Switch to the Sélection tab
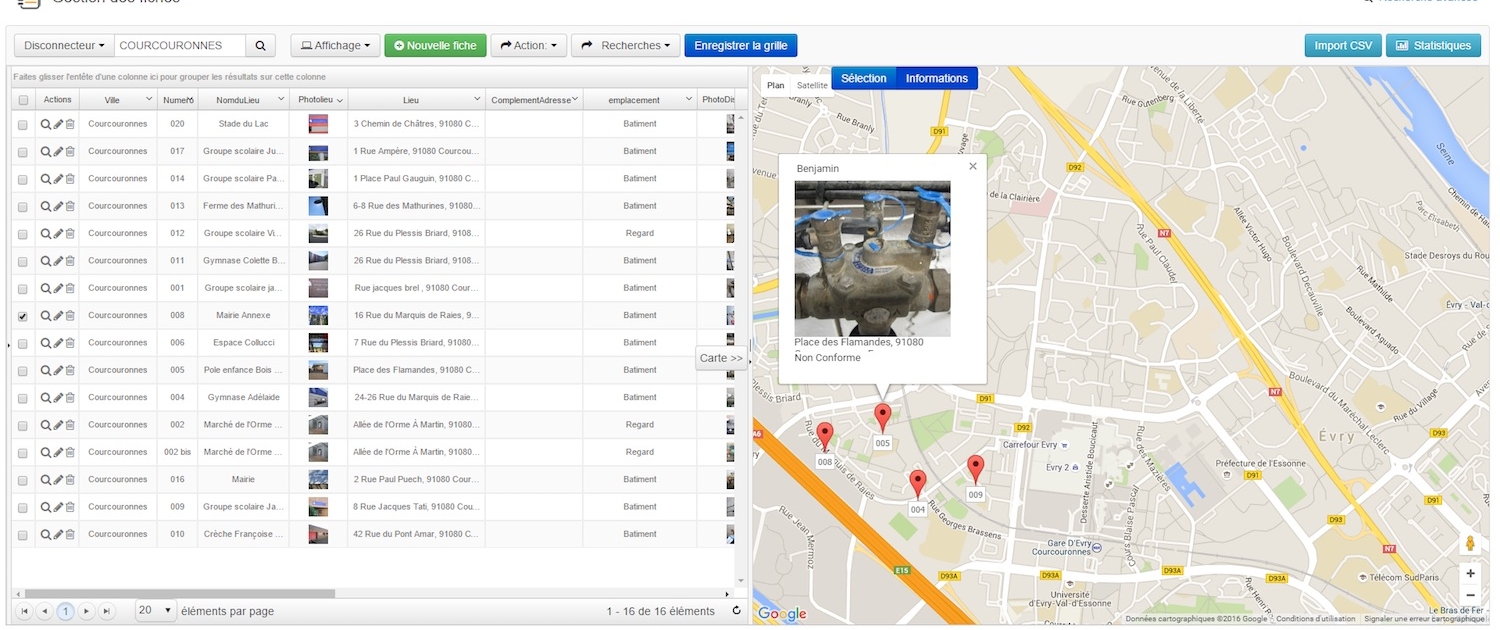Screen dimensions: 1500x630 click(863, 78)
